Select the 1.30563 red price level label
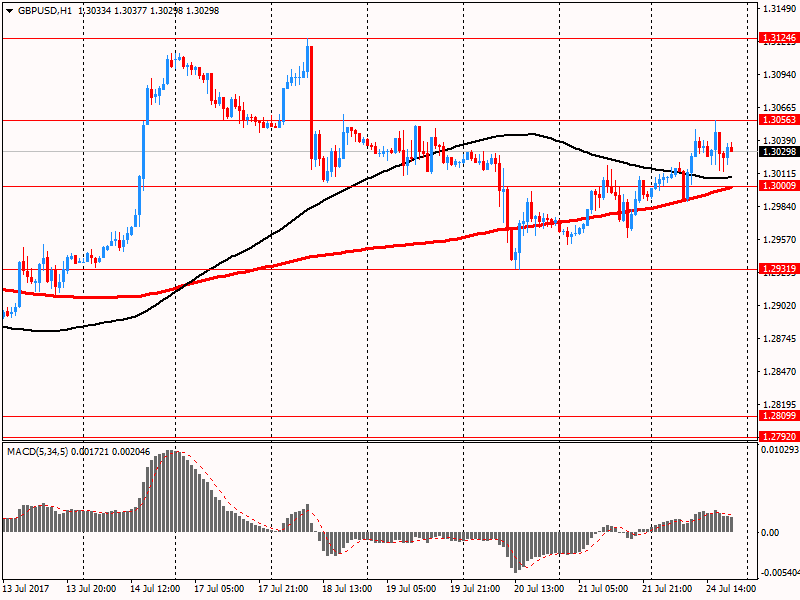 (x=779, y=120)
